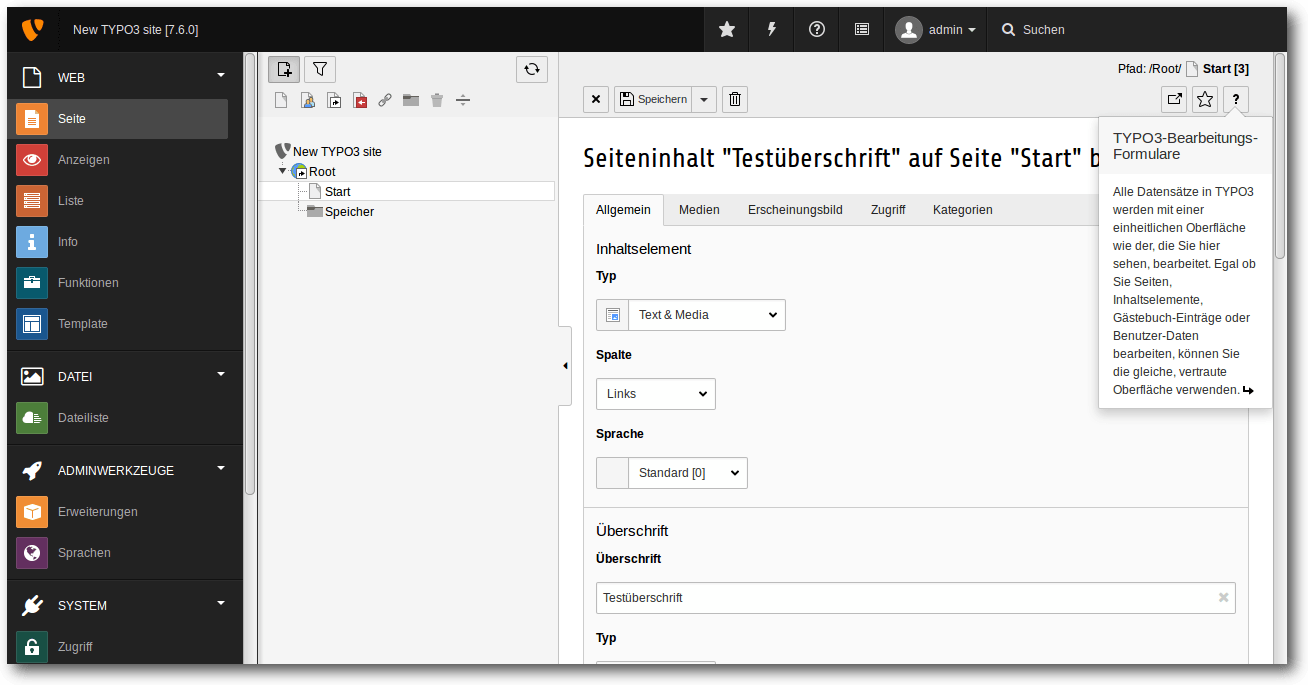
Task: Click the content area vertical scrollbar
Action: [1280, 158]
